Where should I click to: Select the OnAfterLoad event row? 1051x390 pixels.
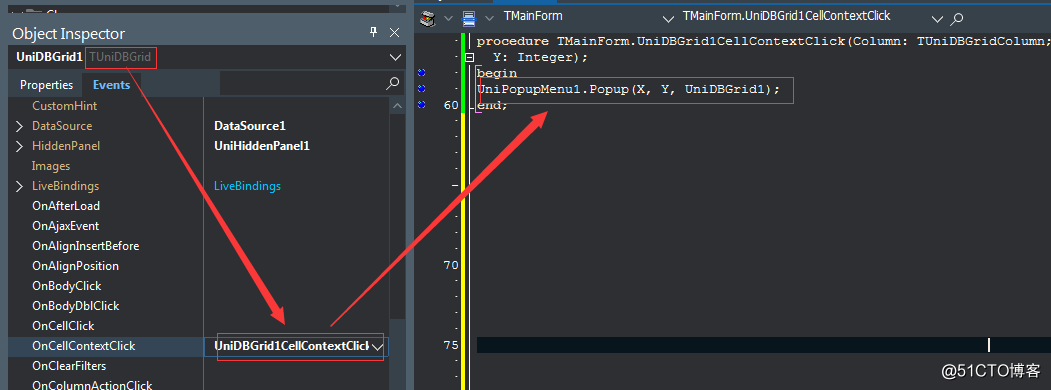[198, 206]
